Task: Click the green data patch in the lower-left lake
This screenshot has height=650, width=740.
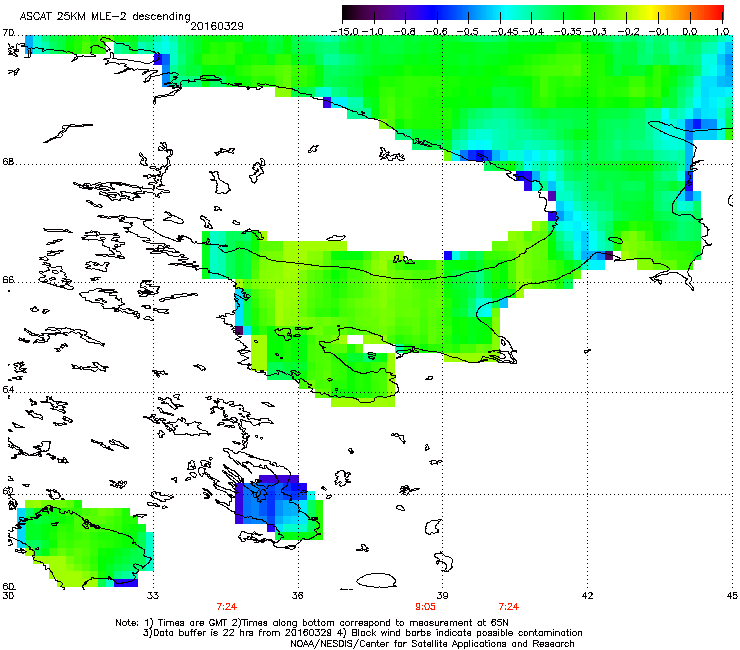Action: point(85,543)
